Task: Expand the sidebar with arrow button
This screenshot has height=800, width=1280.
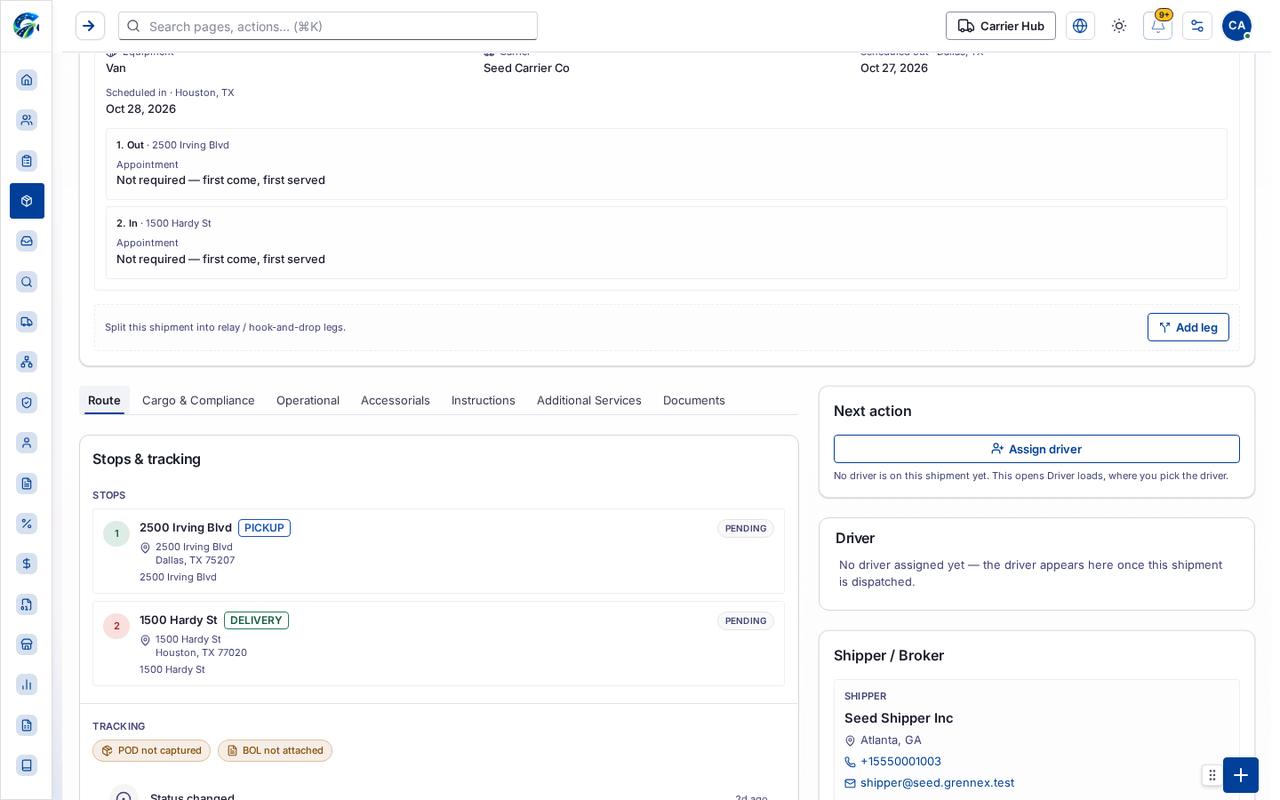Action: [90, 26]
